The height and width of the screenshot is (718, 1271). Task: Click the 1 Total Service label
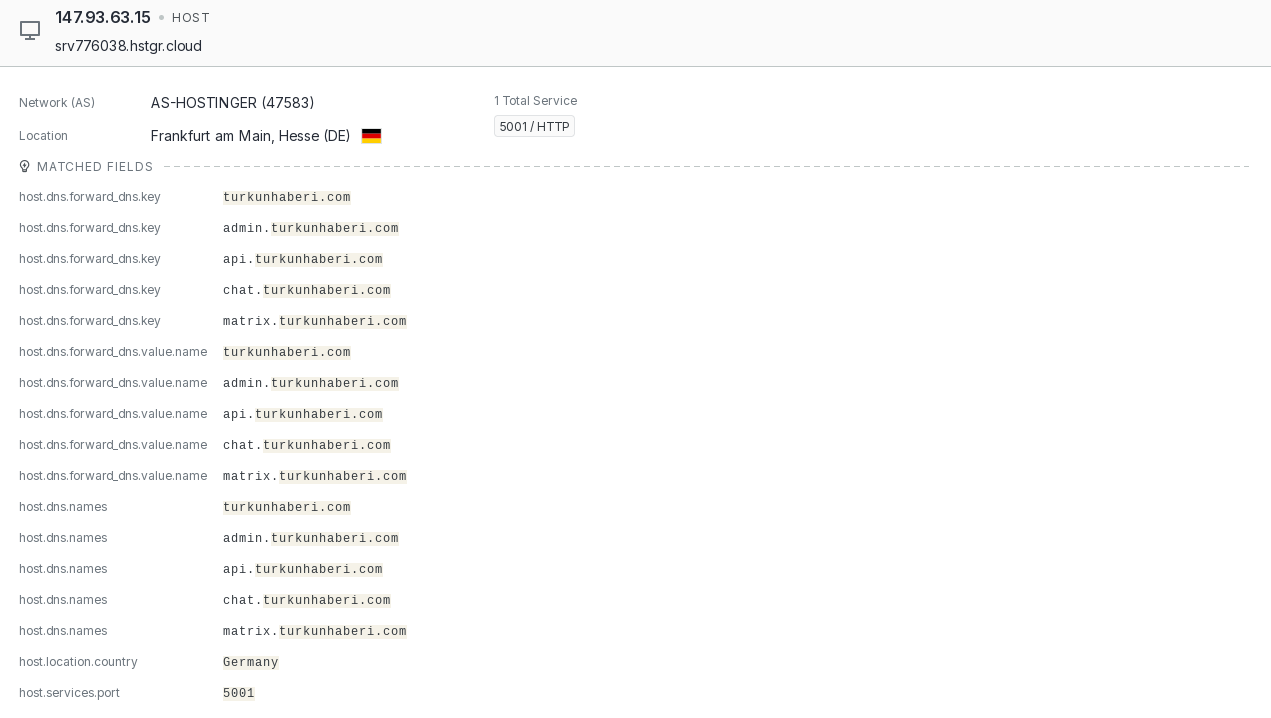point(535,101)
